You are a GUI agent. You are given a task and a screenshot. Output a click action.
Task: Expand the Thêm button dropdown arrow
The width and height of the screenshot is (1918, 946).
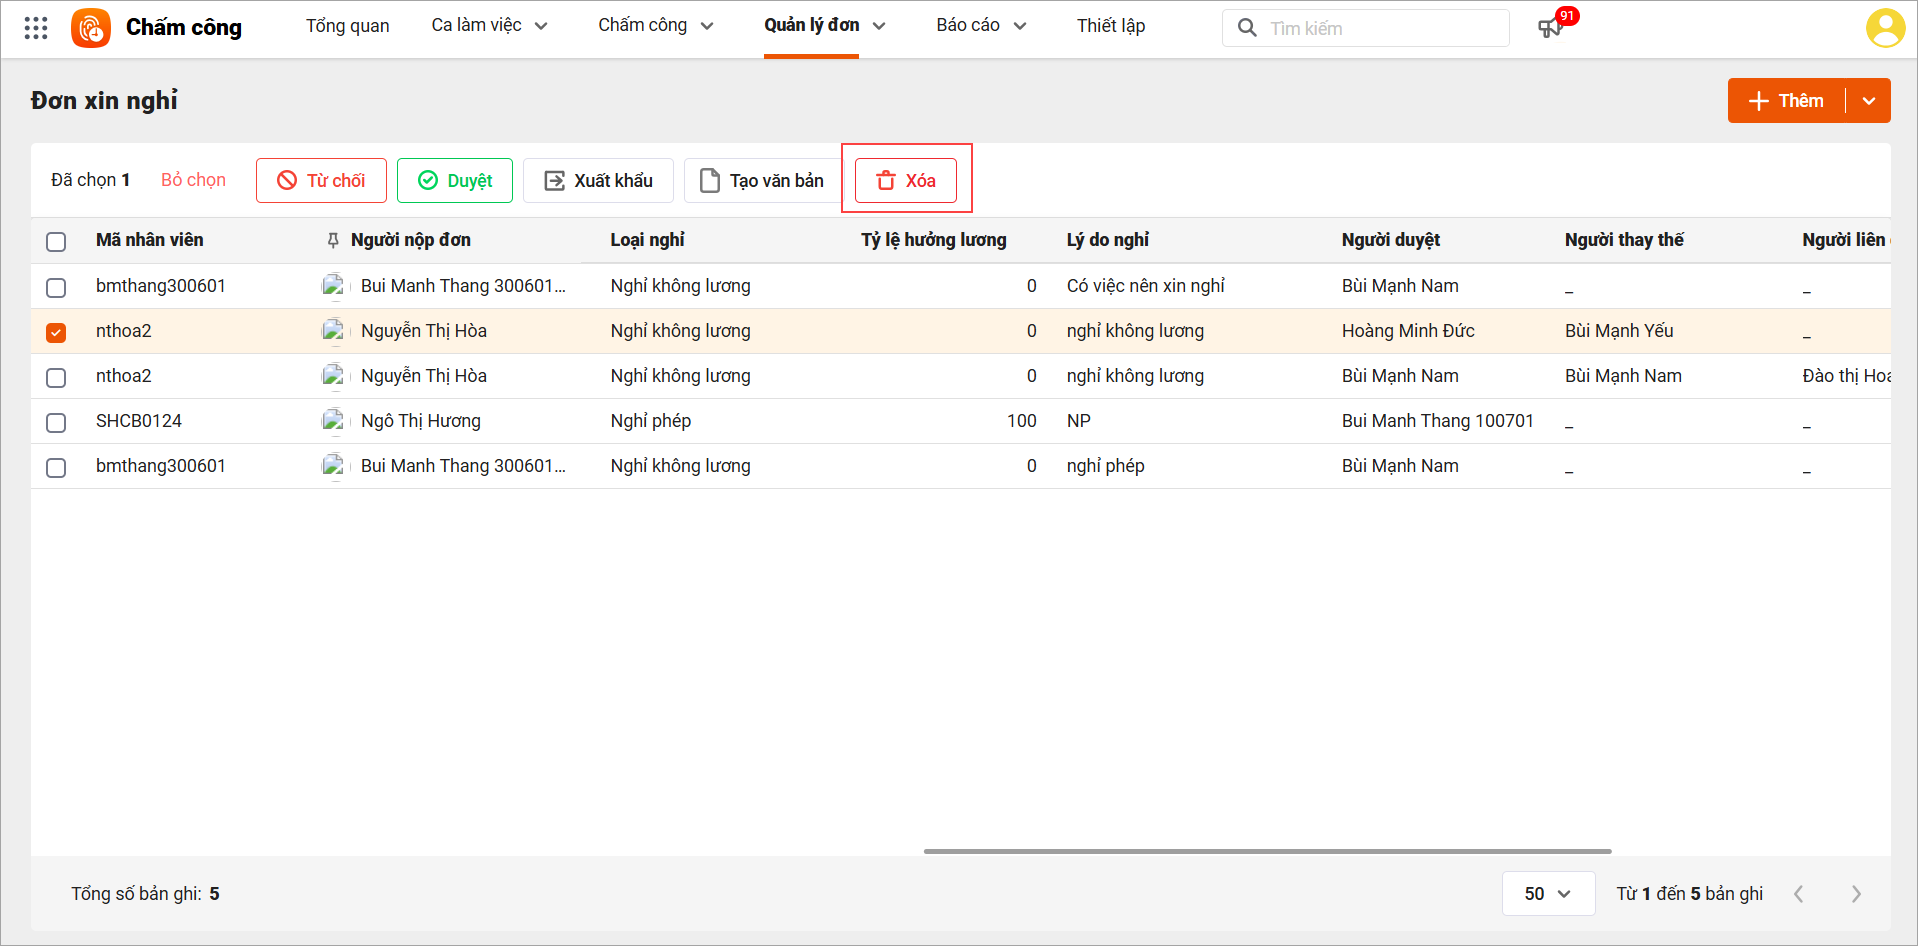coord(1868,101)
